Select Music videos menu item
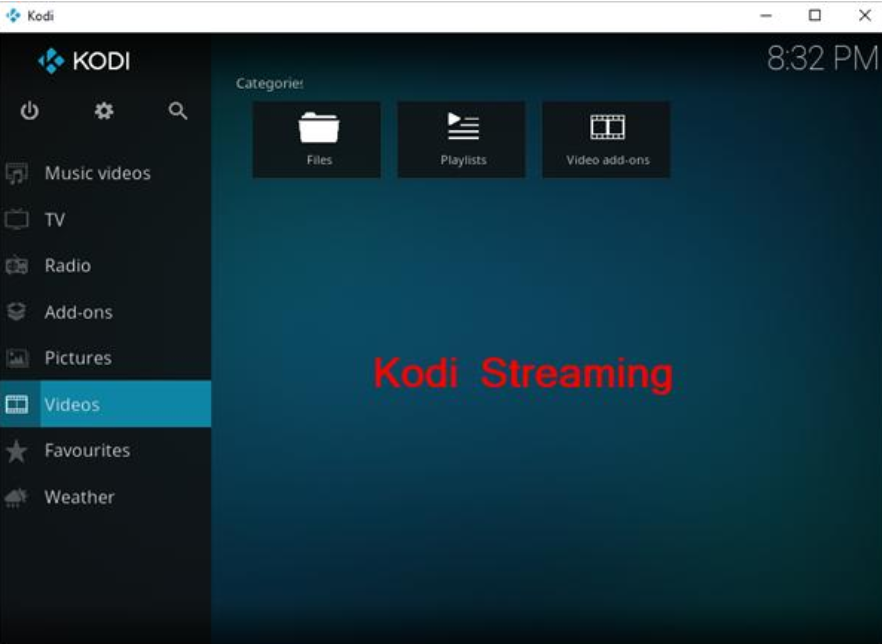 pyautogui.click(x=97, y=174)
